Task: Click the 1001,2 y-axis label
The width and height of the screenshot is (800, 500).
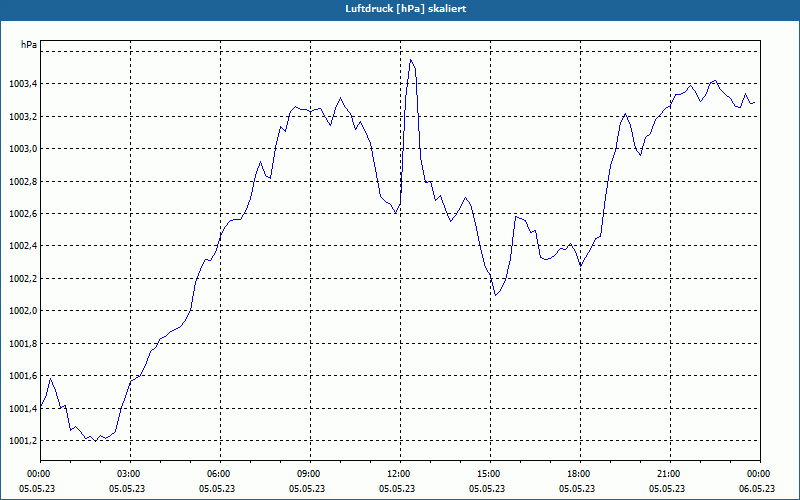Action: point(23,441)
